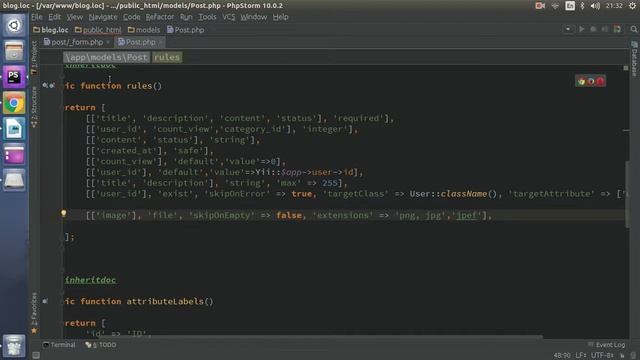Open in Chrome browser popup icon
The width and height of the screenshot is (640, 360).
pyautogui.click(x=581, y=81)
